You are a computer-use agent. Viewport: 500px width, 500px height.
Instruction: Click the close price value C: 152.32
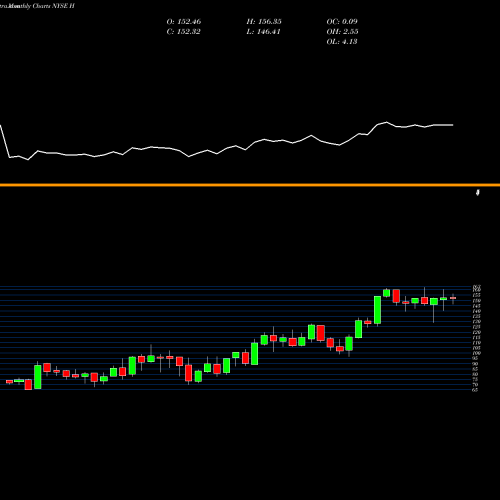click(183, 32)
